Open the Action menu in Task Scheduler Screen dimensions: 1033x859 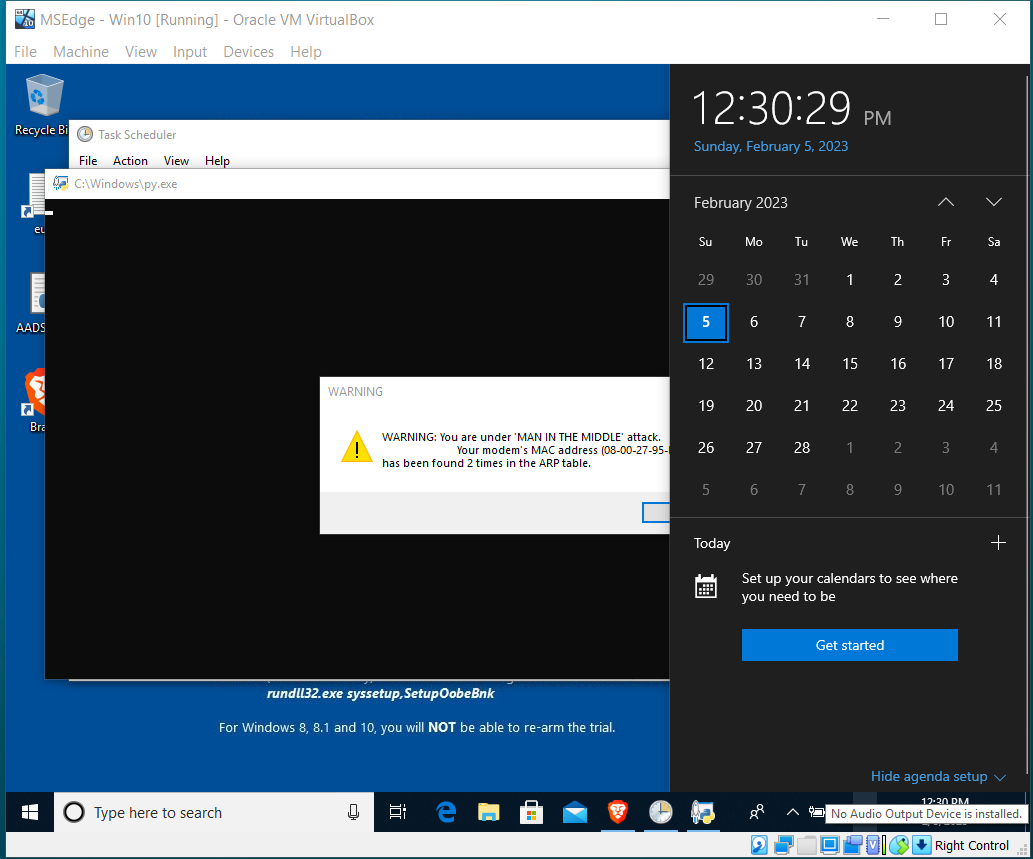(x=130, y=160)
